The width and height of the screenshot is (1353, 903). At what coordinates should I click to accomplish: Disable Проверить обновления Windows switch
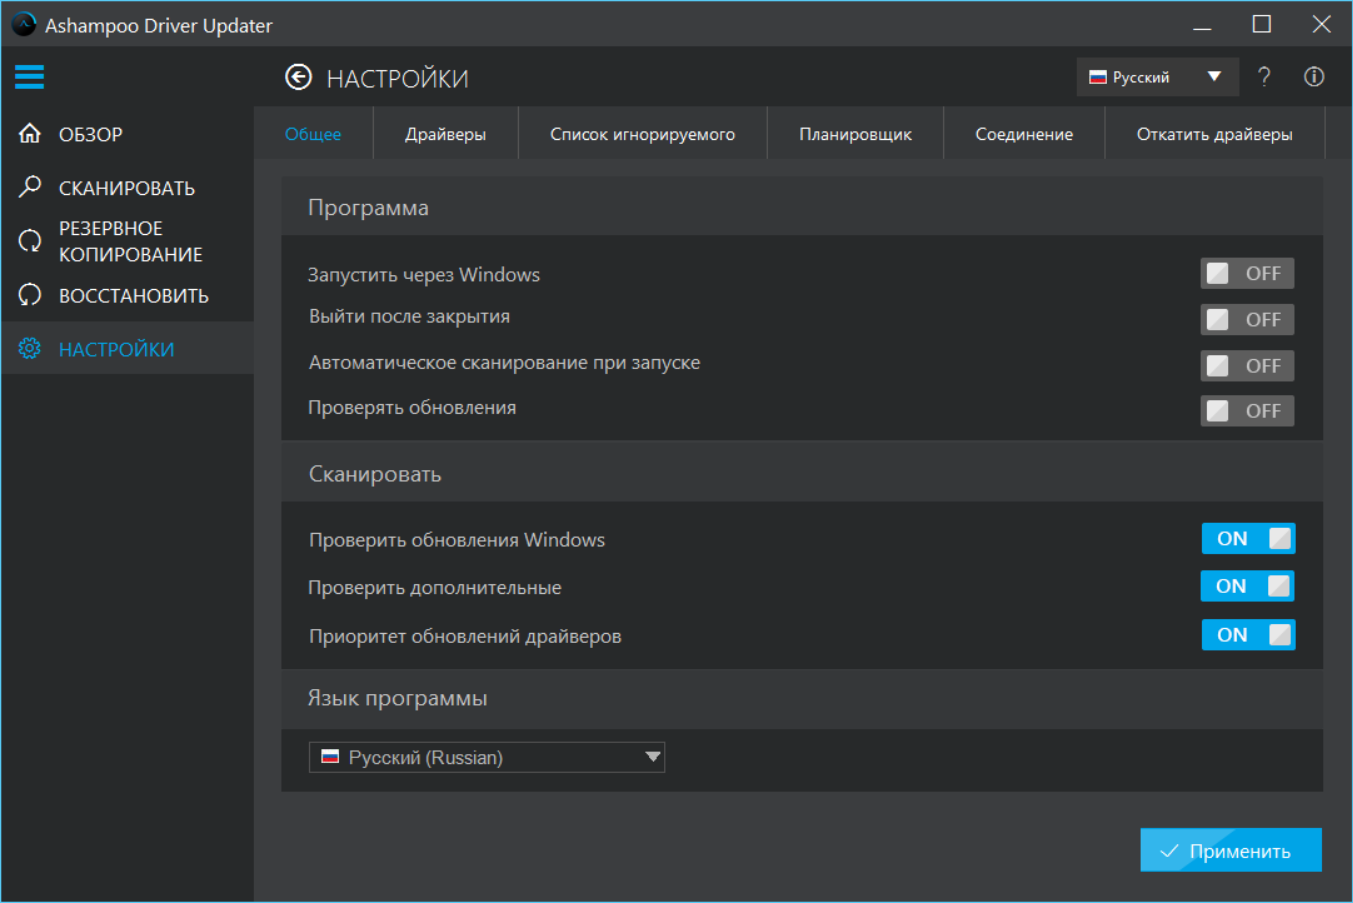point(1248,538)
